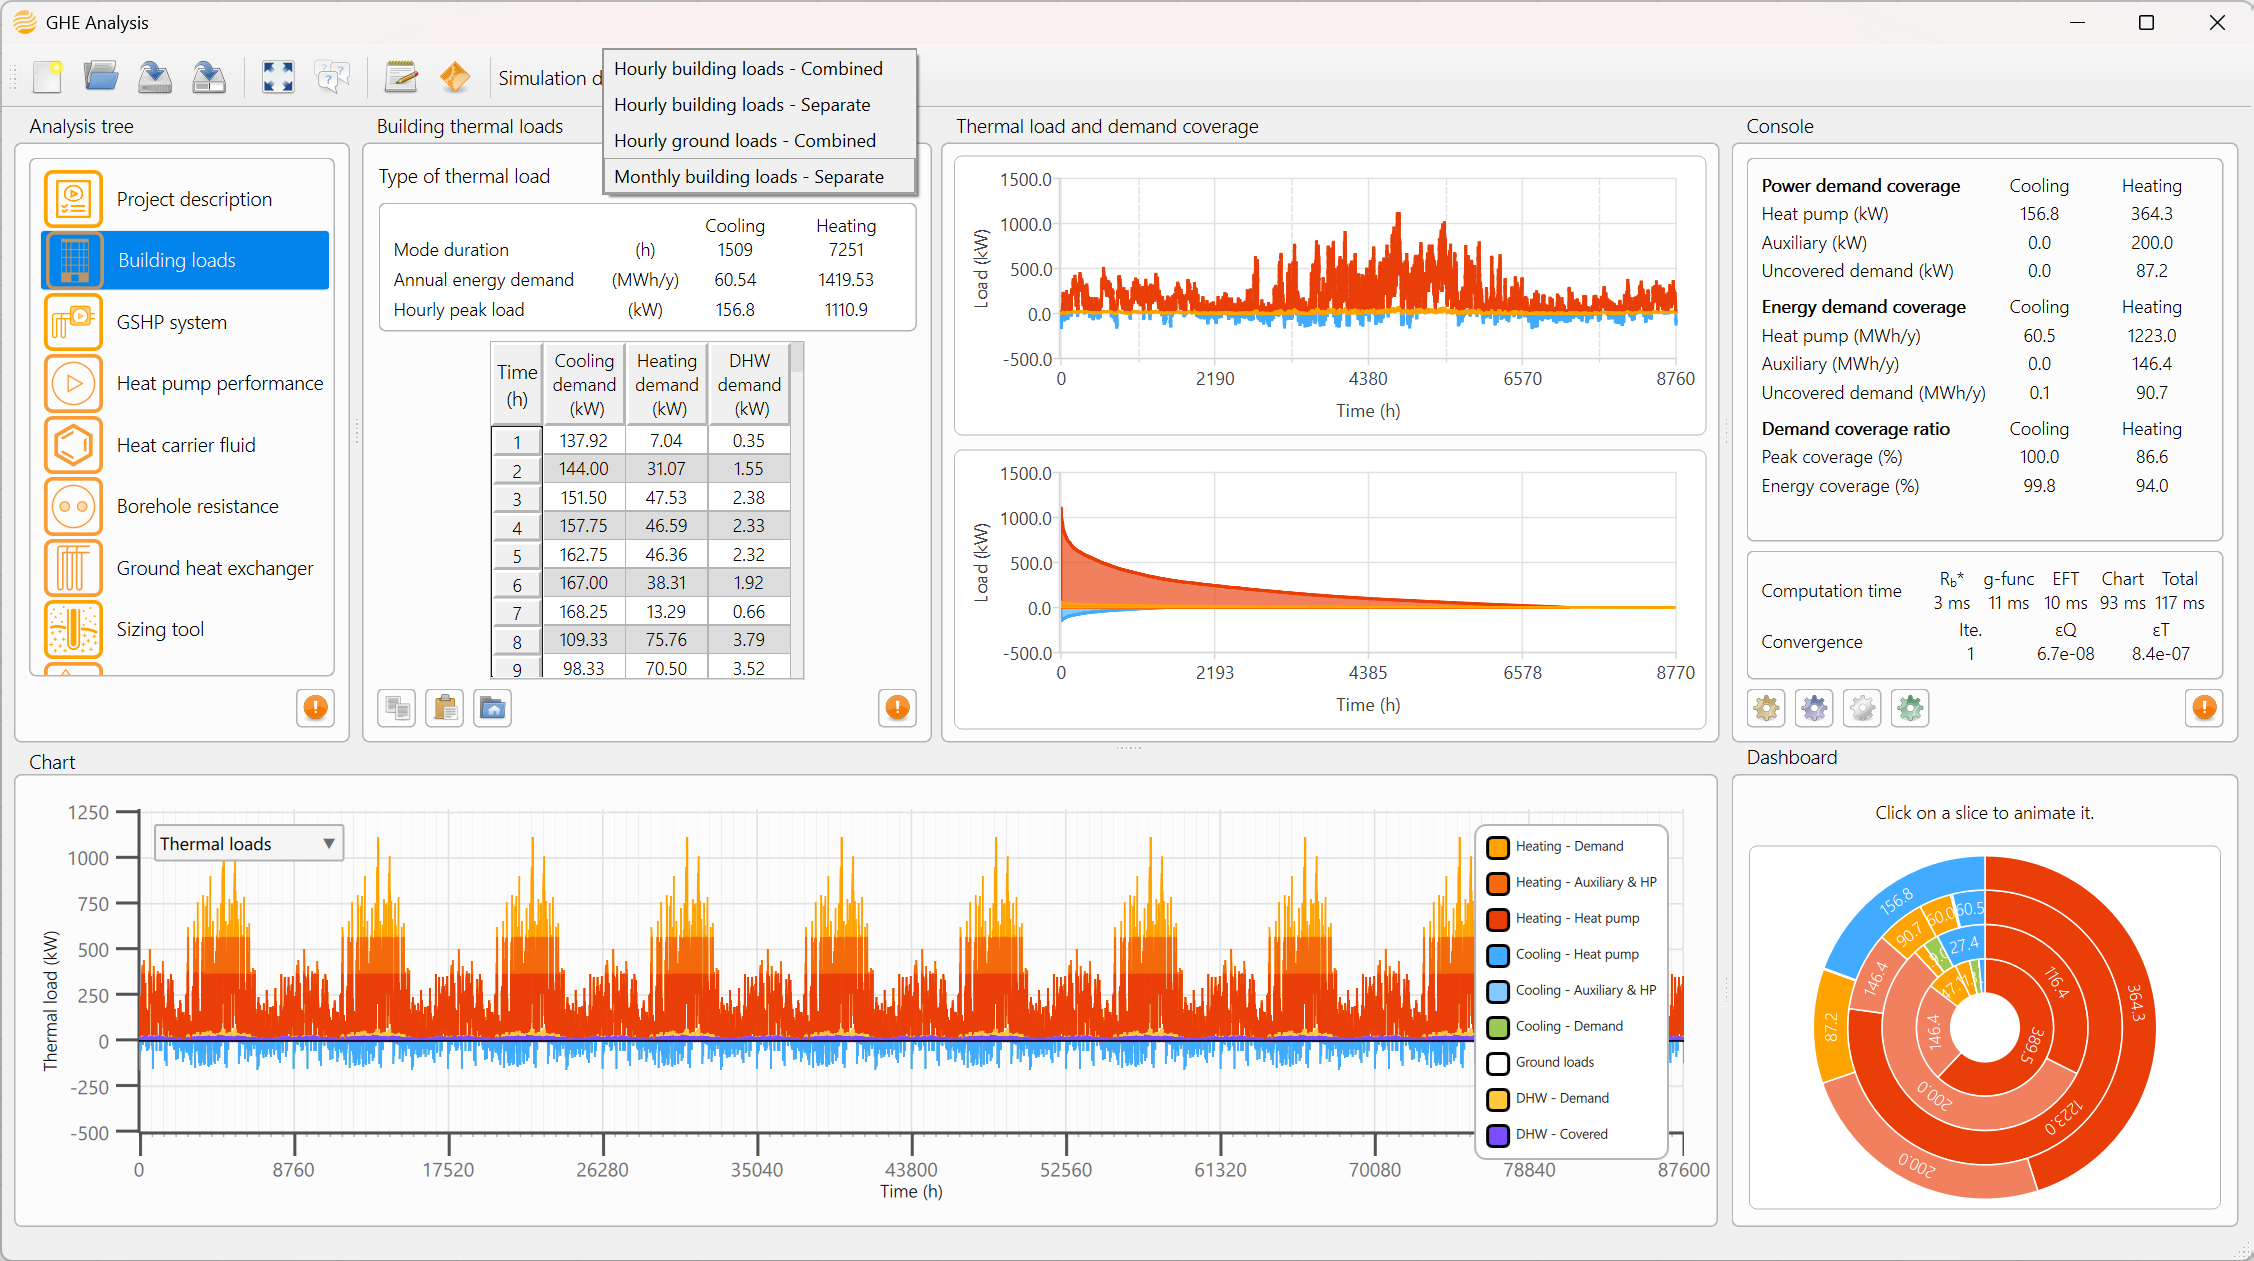Click DHW demand cell 3.79
Viewport: 2254px width, 1261px height.
click(748, 640)
